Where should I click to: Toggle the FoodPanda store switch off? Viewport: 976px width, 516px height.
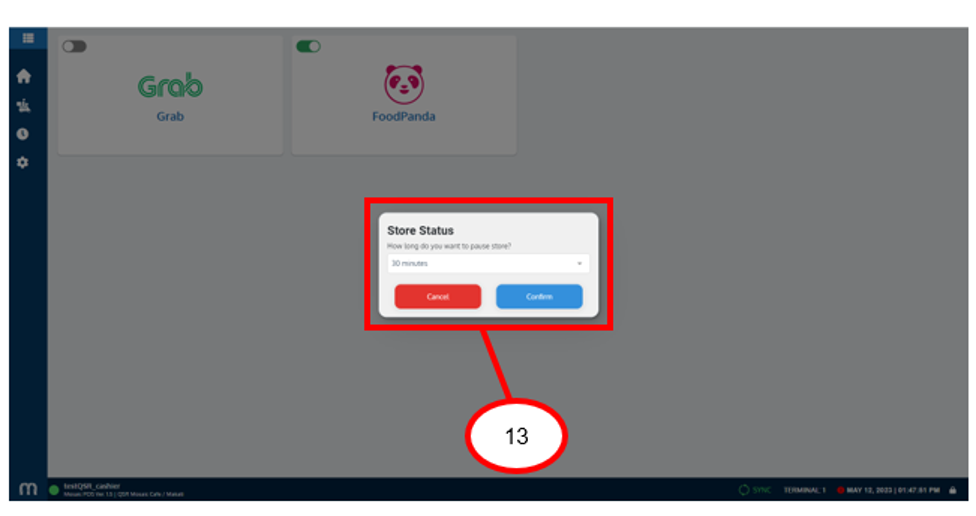tap(308, 47)
